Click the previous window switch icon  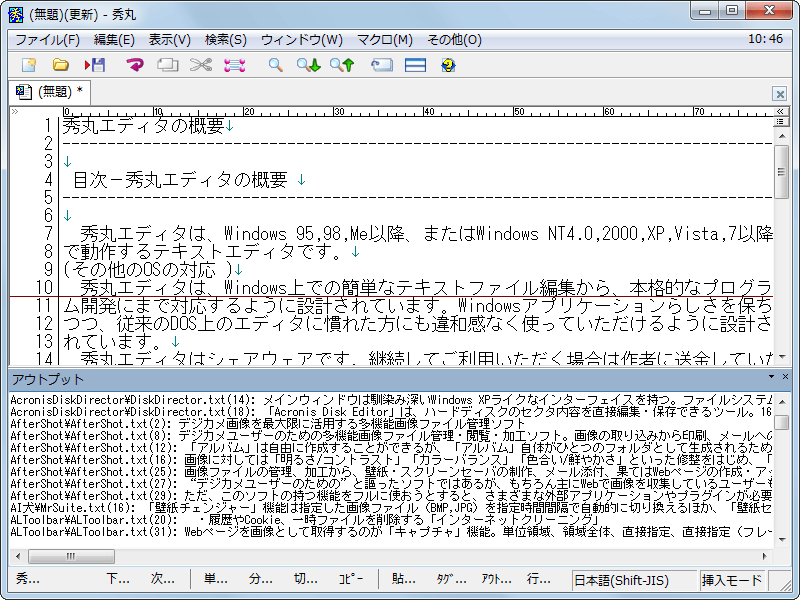click(x=382, y=65)
